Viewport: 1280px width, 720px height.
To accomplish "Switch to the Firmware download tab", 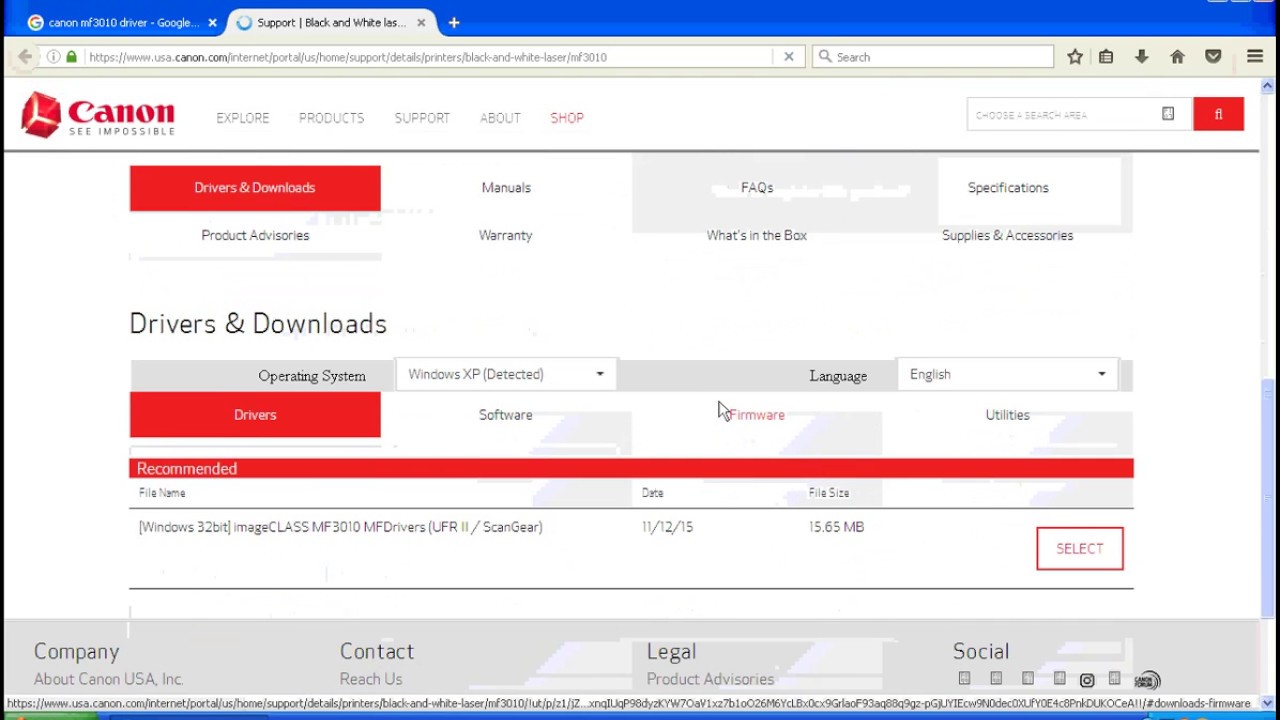I will click(757, 415).
